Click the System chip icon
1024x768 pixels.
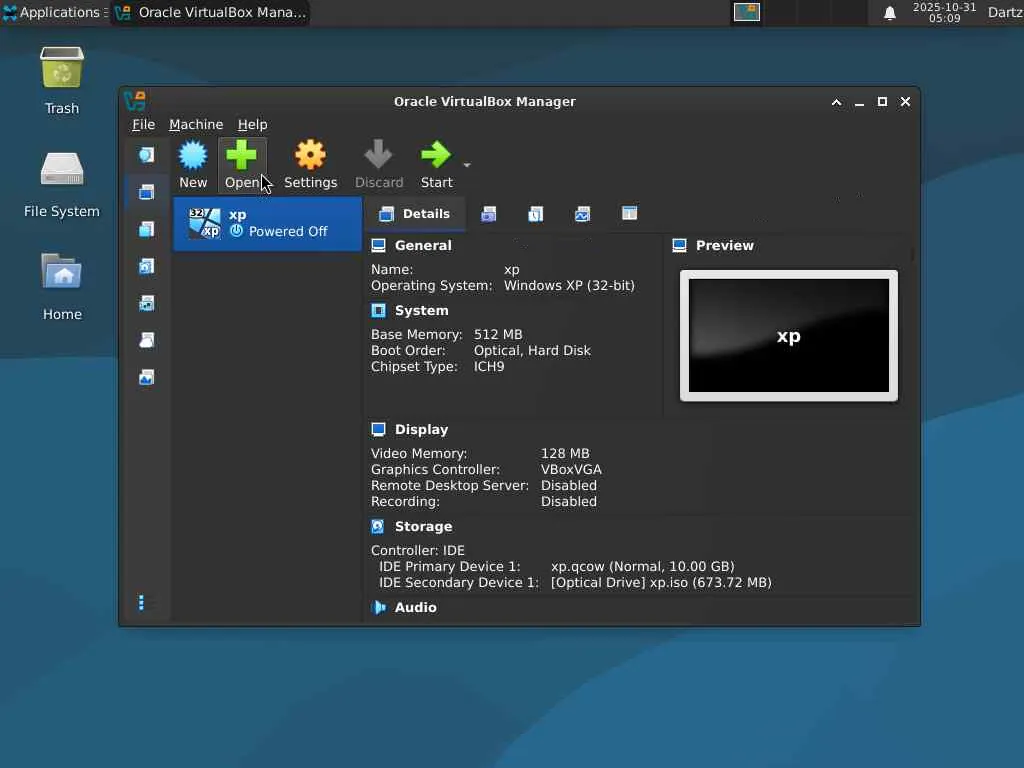pos(378,311)
